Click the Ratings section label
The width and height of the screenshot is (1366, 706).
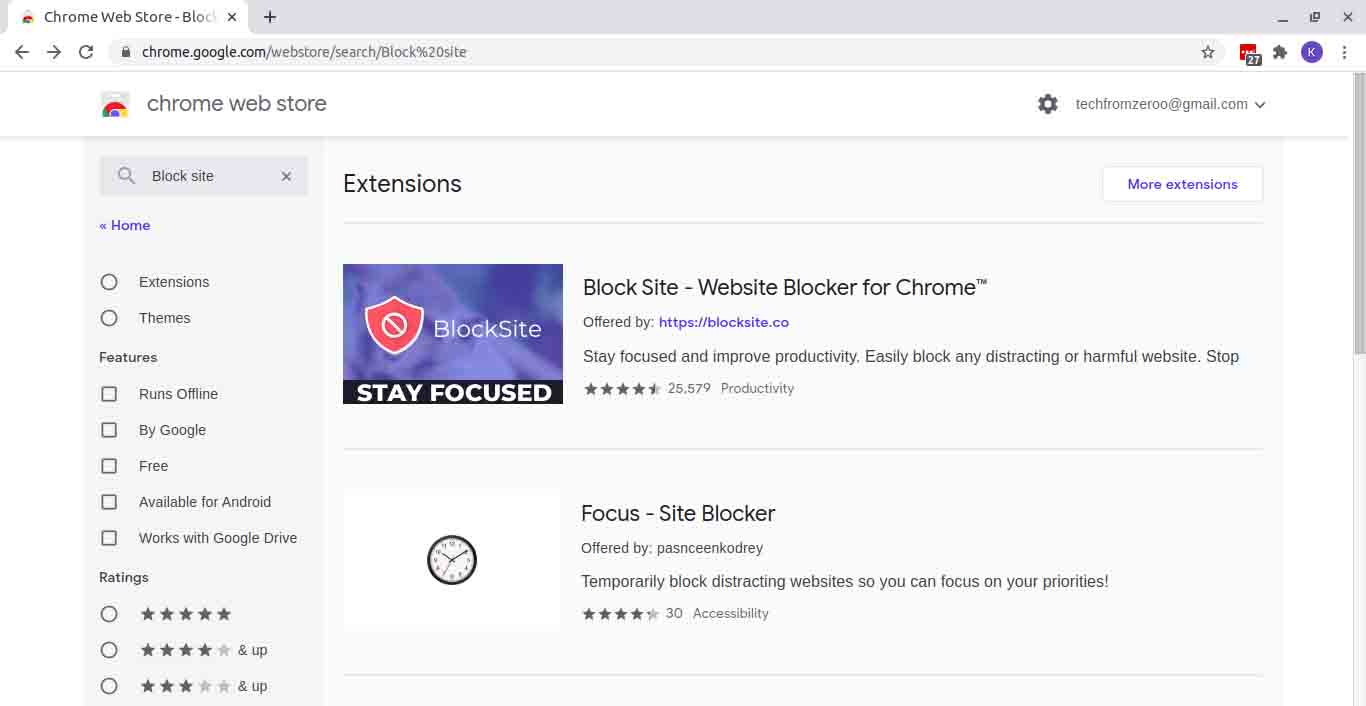click(124, 577)
